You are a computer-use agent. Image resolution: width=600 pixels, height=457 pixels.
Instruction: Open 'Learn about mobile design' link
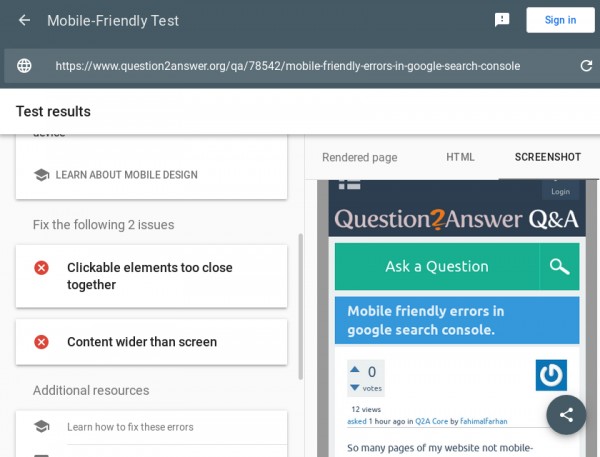pos(126,175)
